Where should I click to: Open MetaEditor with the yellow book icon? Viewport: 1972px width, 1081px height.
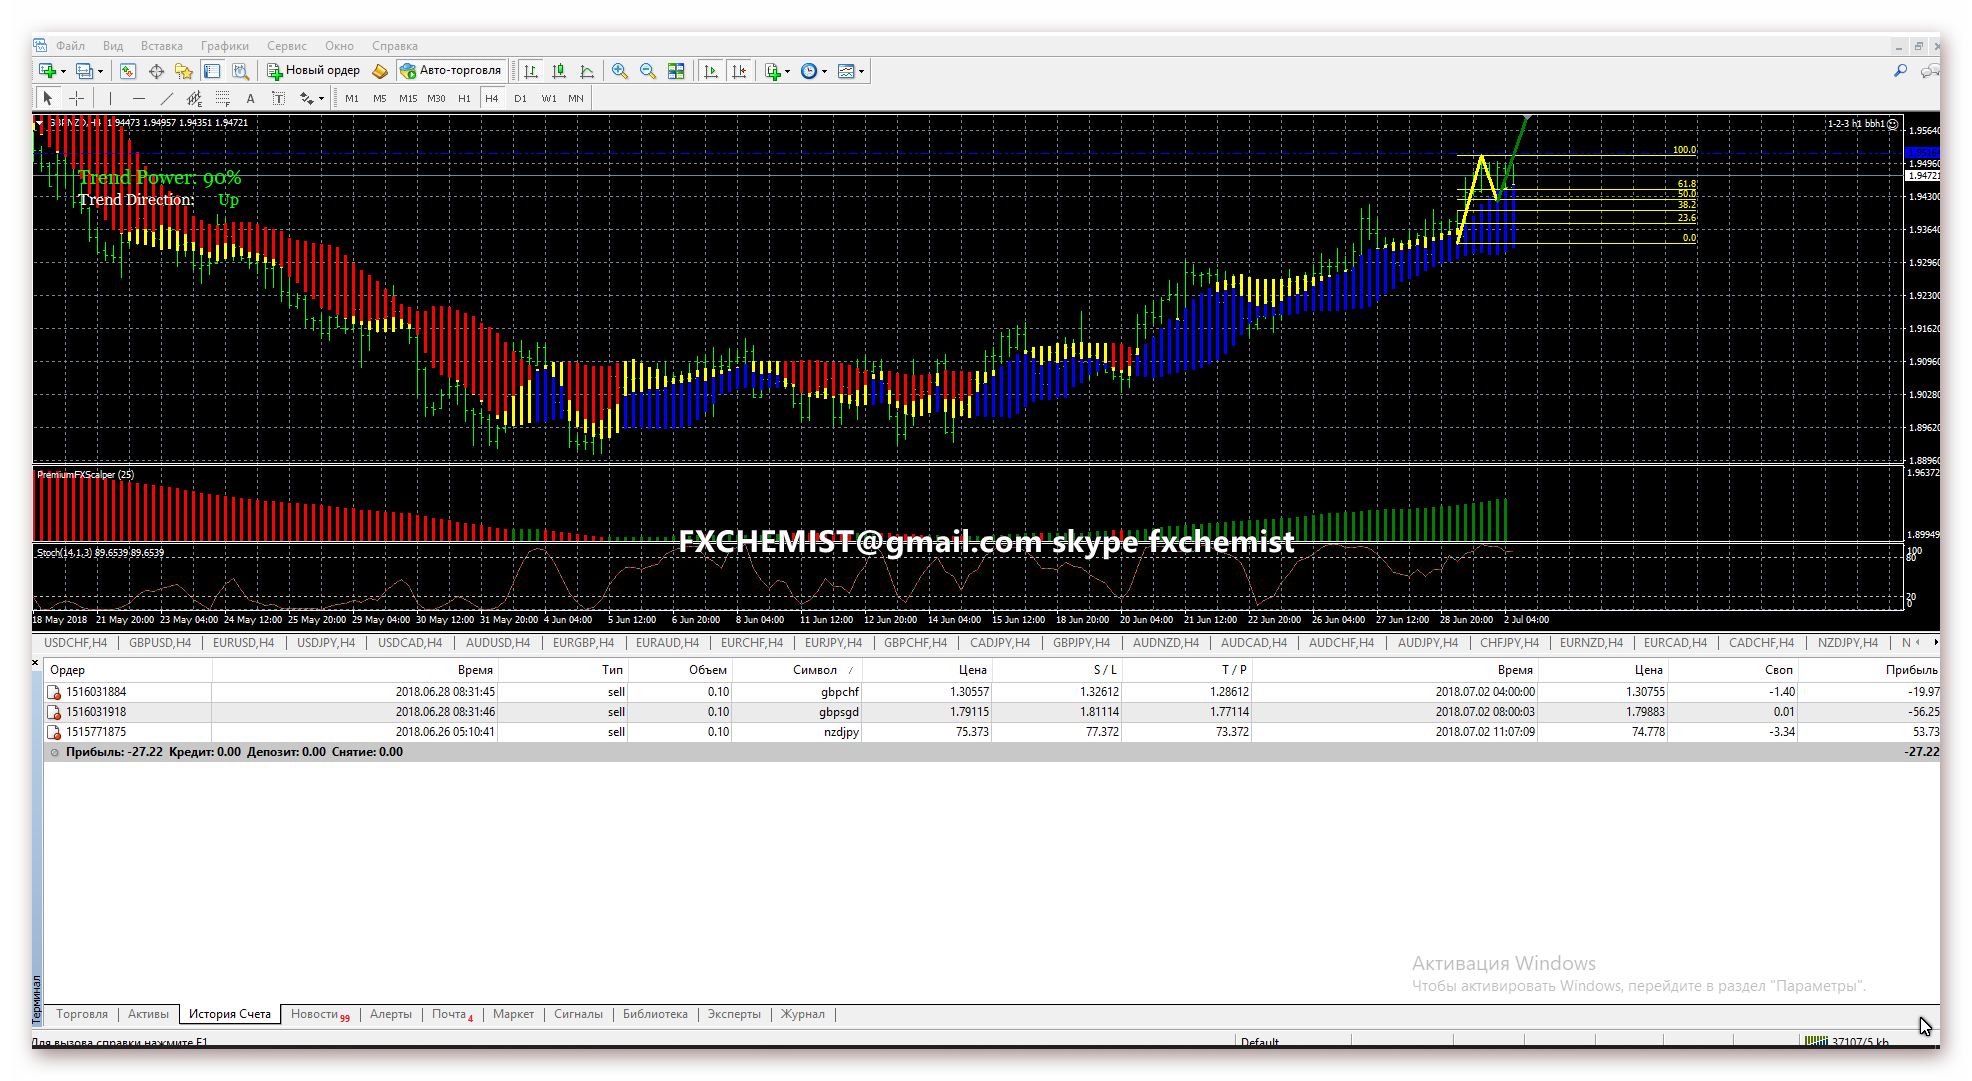pyautogui.click(x=380, y=71)
